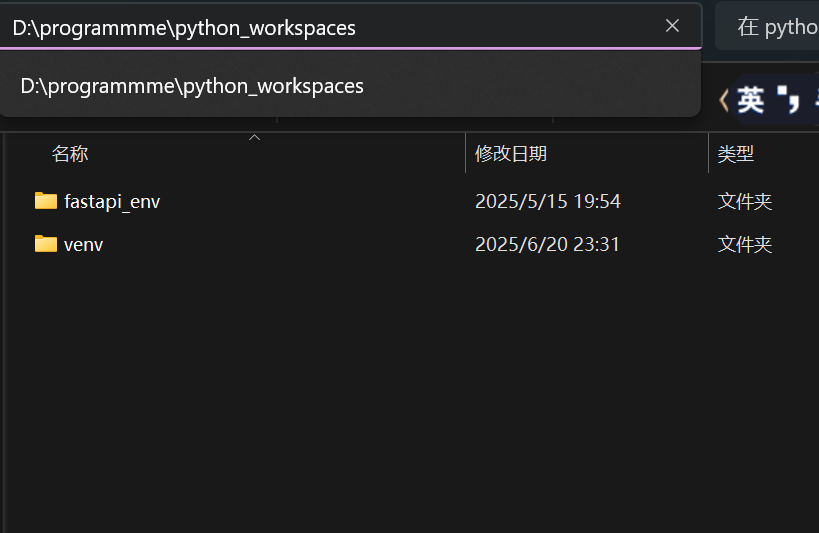This screenshot has height=533, width=819.
Task: Select the suggested path D:\programmme\python_workspaces
Action: click(x=350, y=86)
